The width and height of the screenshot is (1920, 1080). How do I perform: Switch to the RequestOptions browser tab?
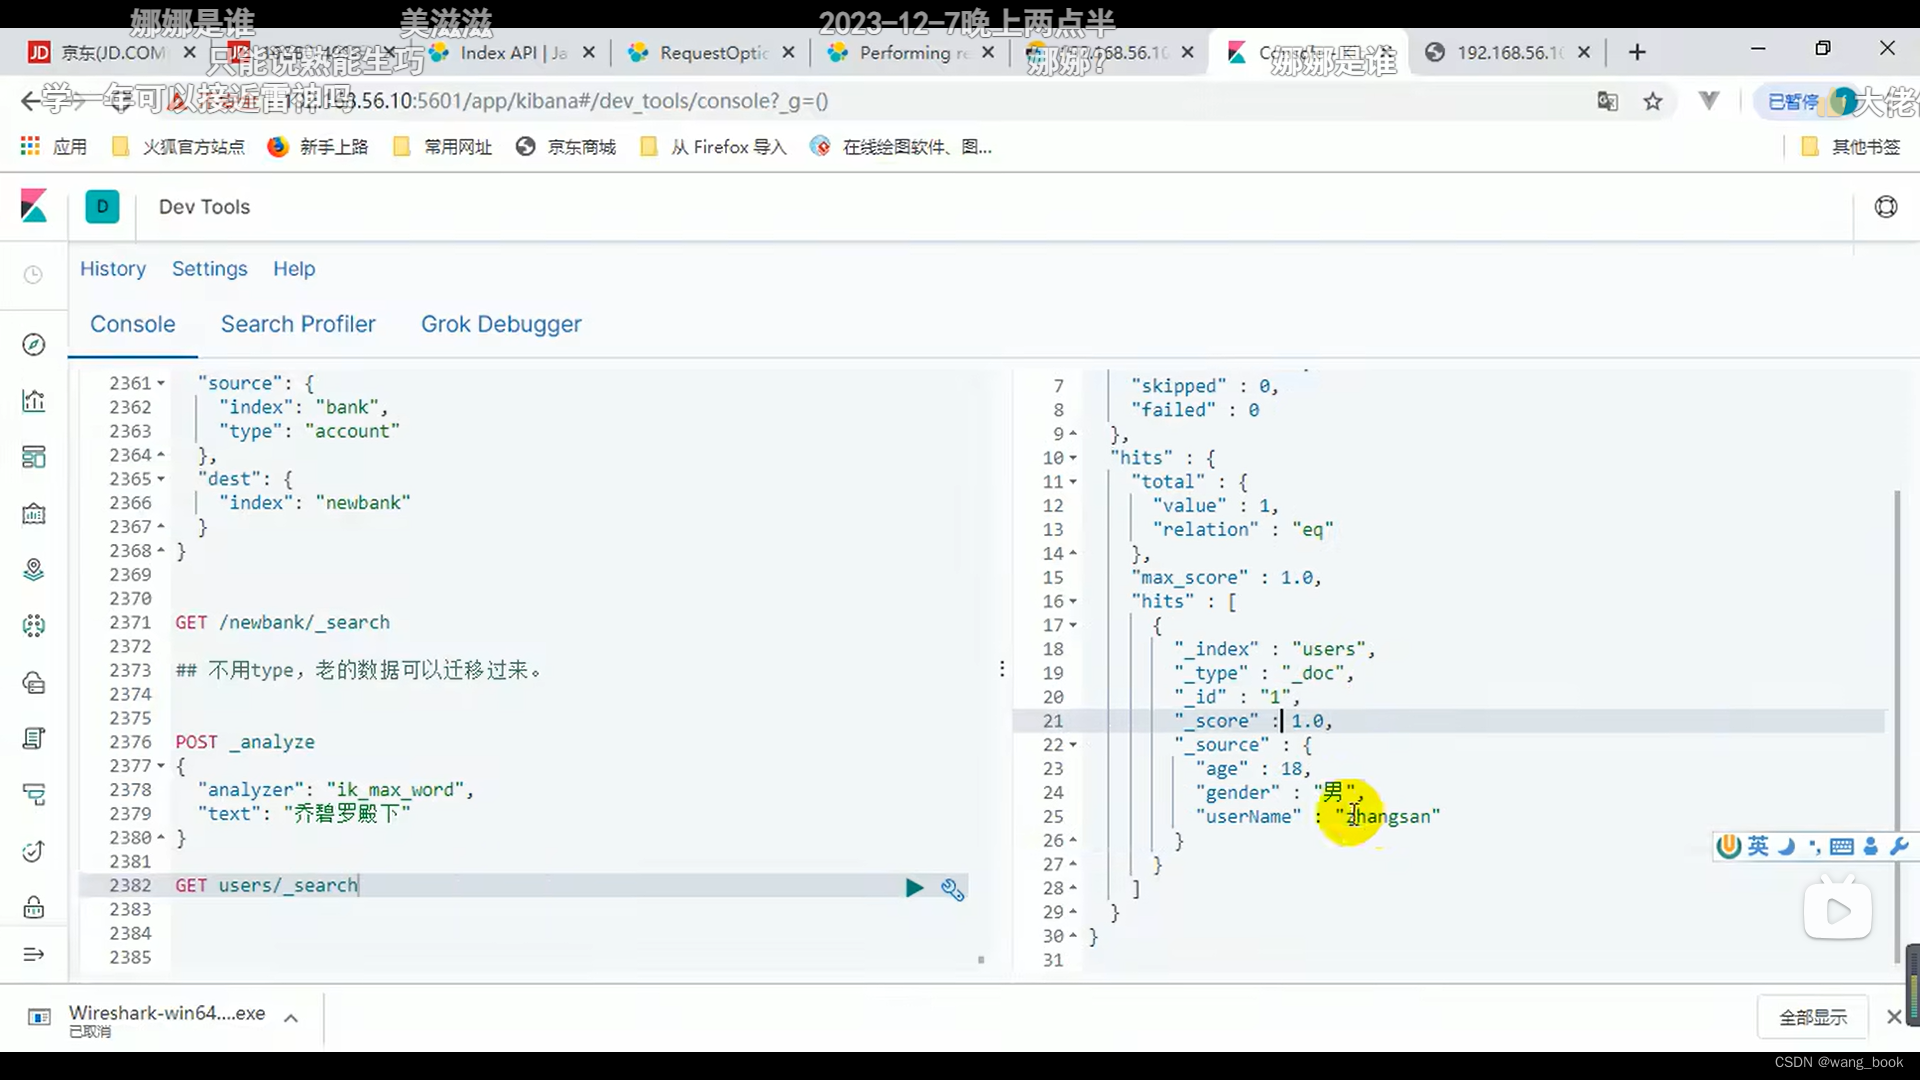712,52
